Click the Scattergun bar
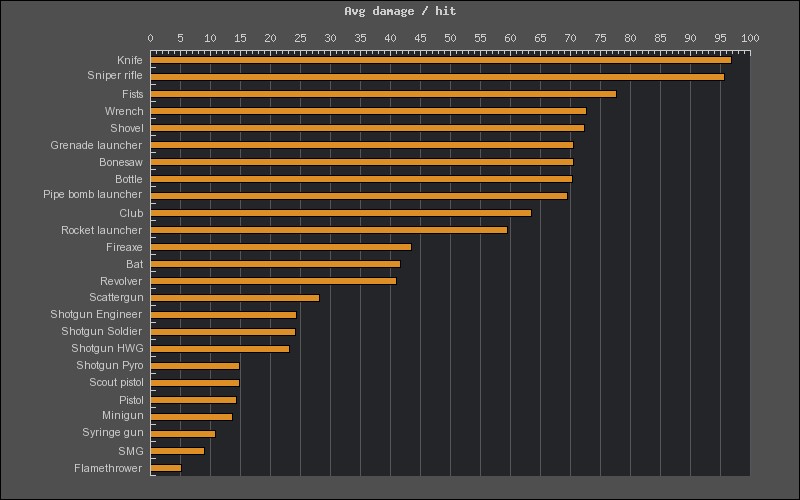The image size is (800, 500). click(x=235, y=297)
